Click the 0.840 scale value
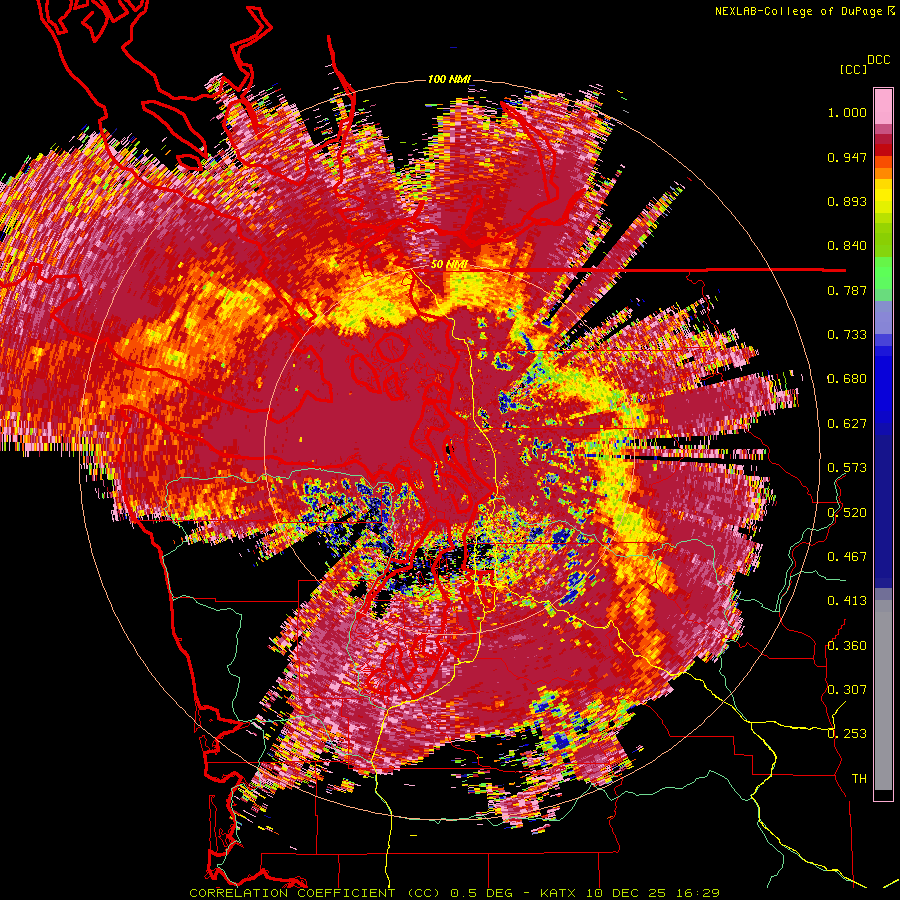The width and height of the screenshot is (900, 900). [847, 246]
